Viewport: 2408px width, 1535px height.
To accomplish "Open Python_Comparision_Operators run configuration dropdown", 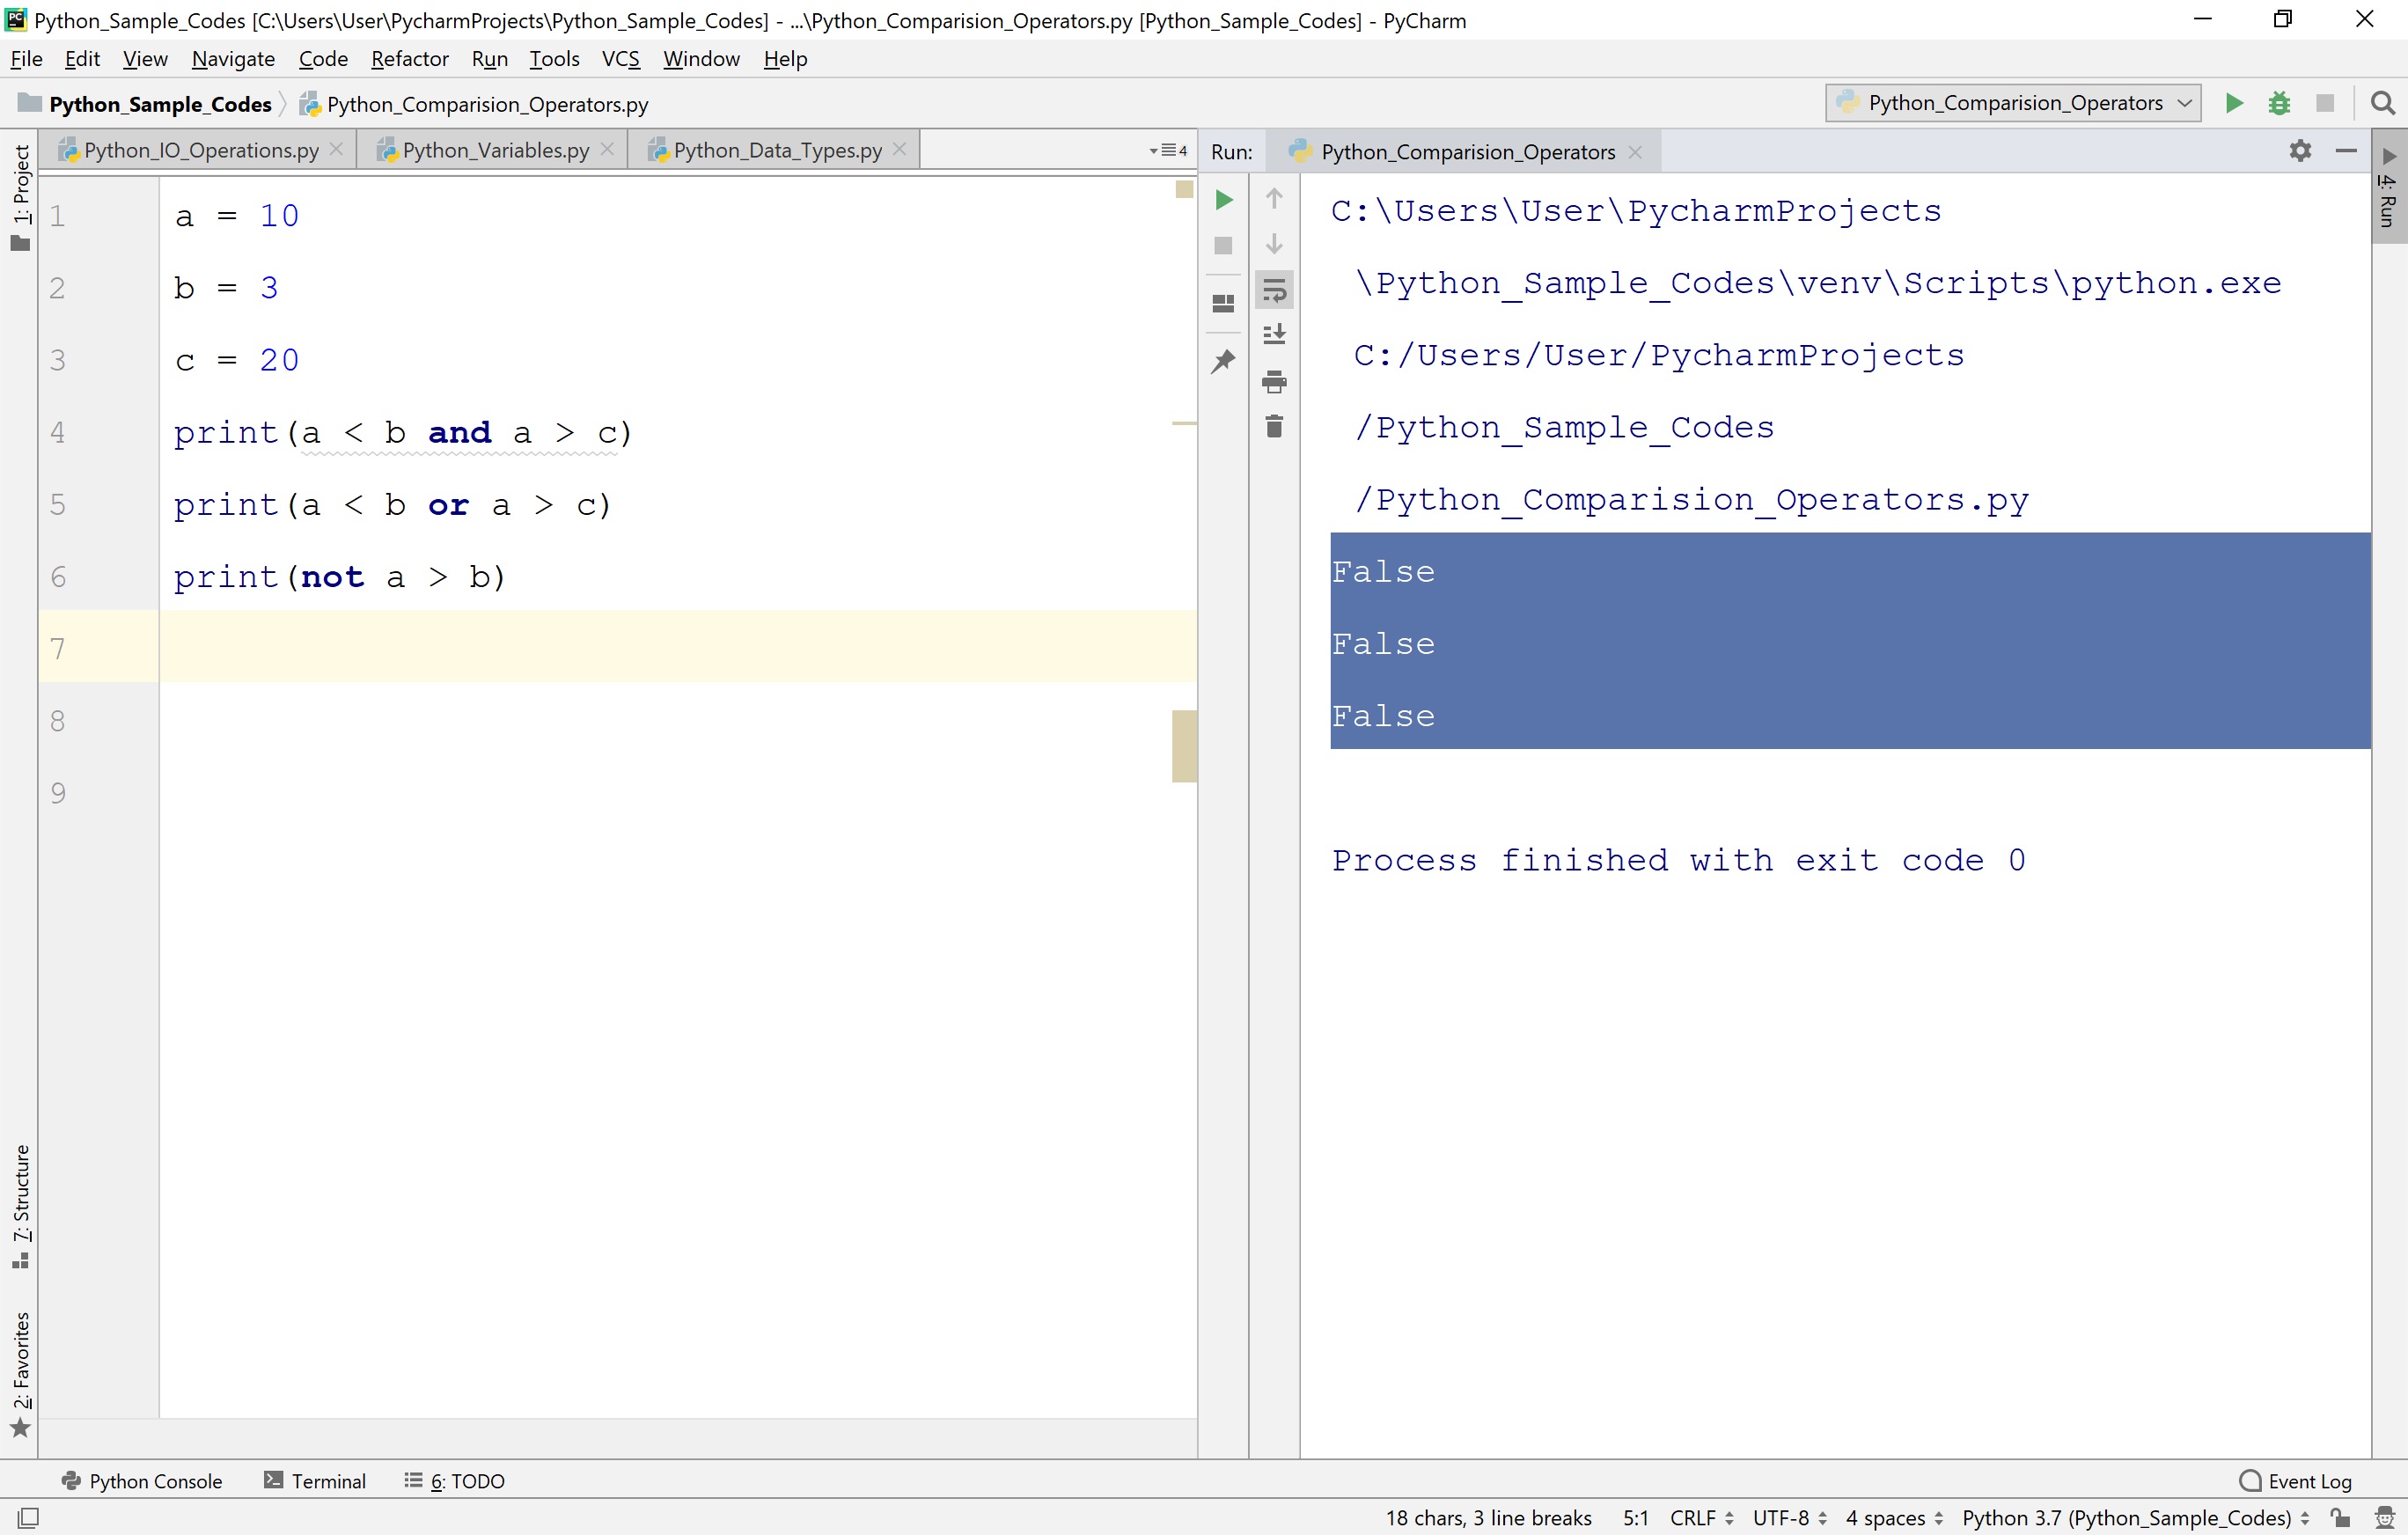I will (2012, 103).
